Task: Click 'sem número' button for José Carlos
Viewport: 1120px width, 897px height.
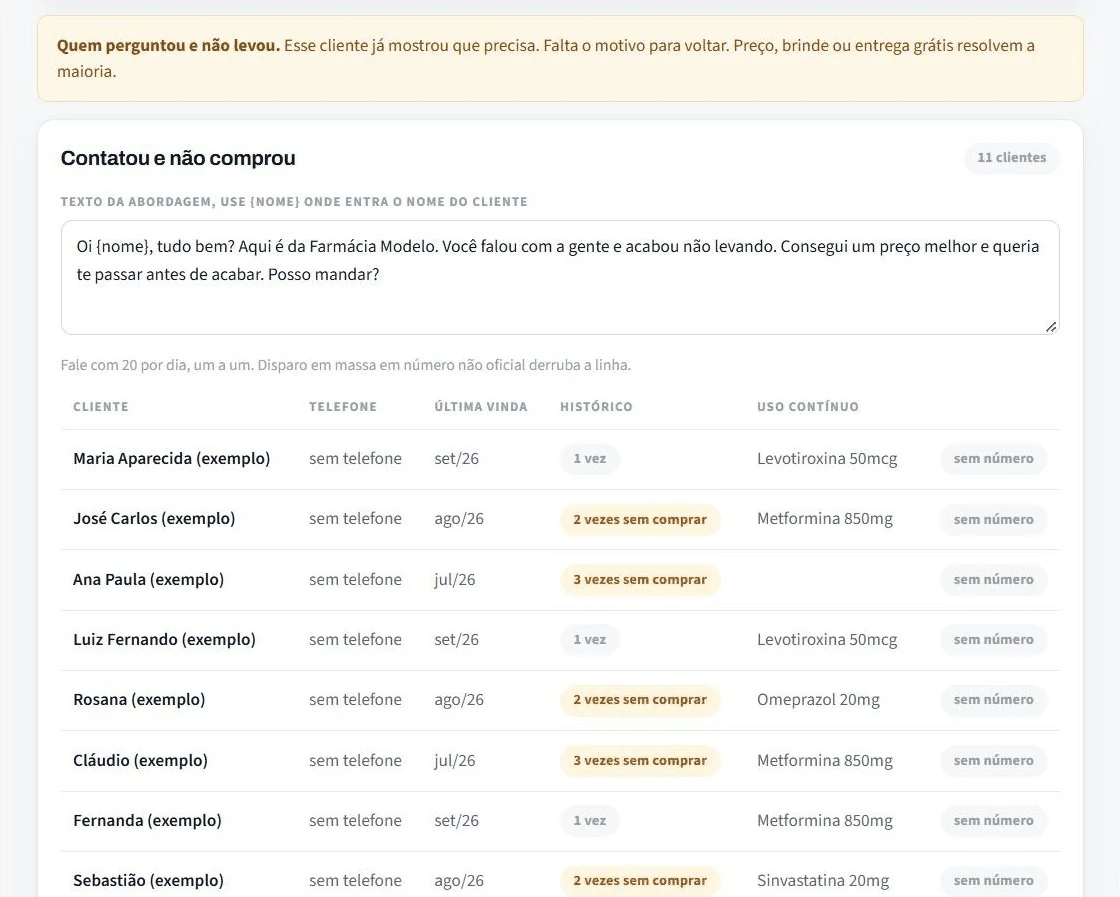Action: 993,519
